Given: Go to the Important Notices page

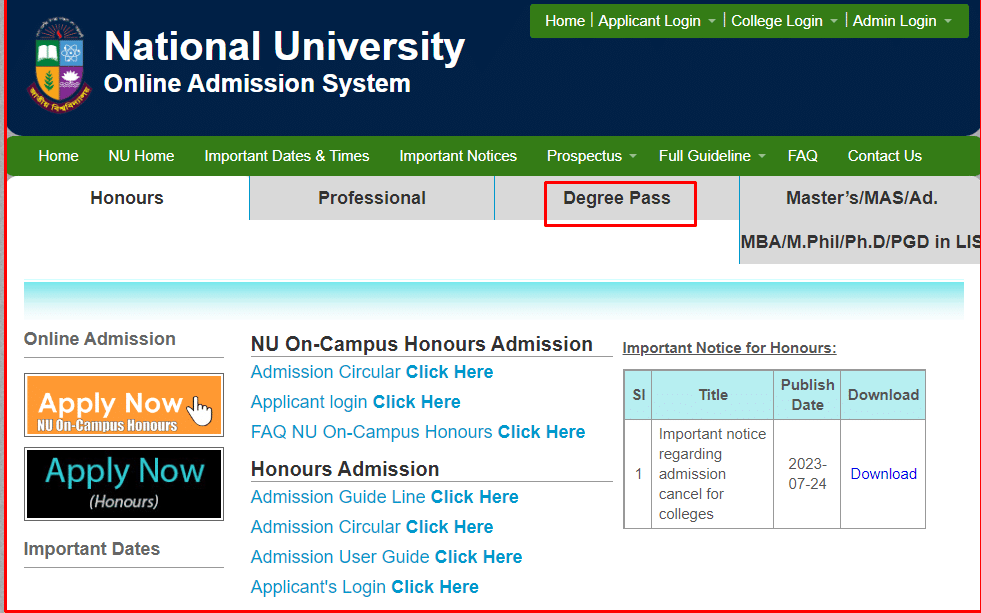Looking at the screenshot, I should 458,156.
